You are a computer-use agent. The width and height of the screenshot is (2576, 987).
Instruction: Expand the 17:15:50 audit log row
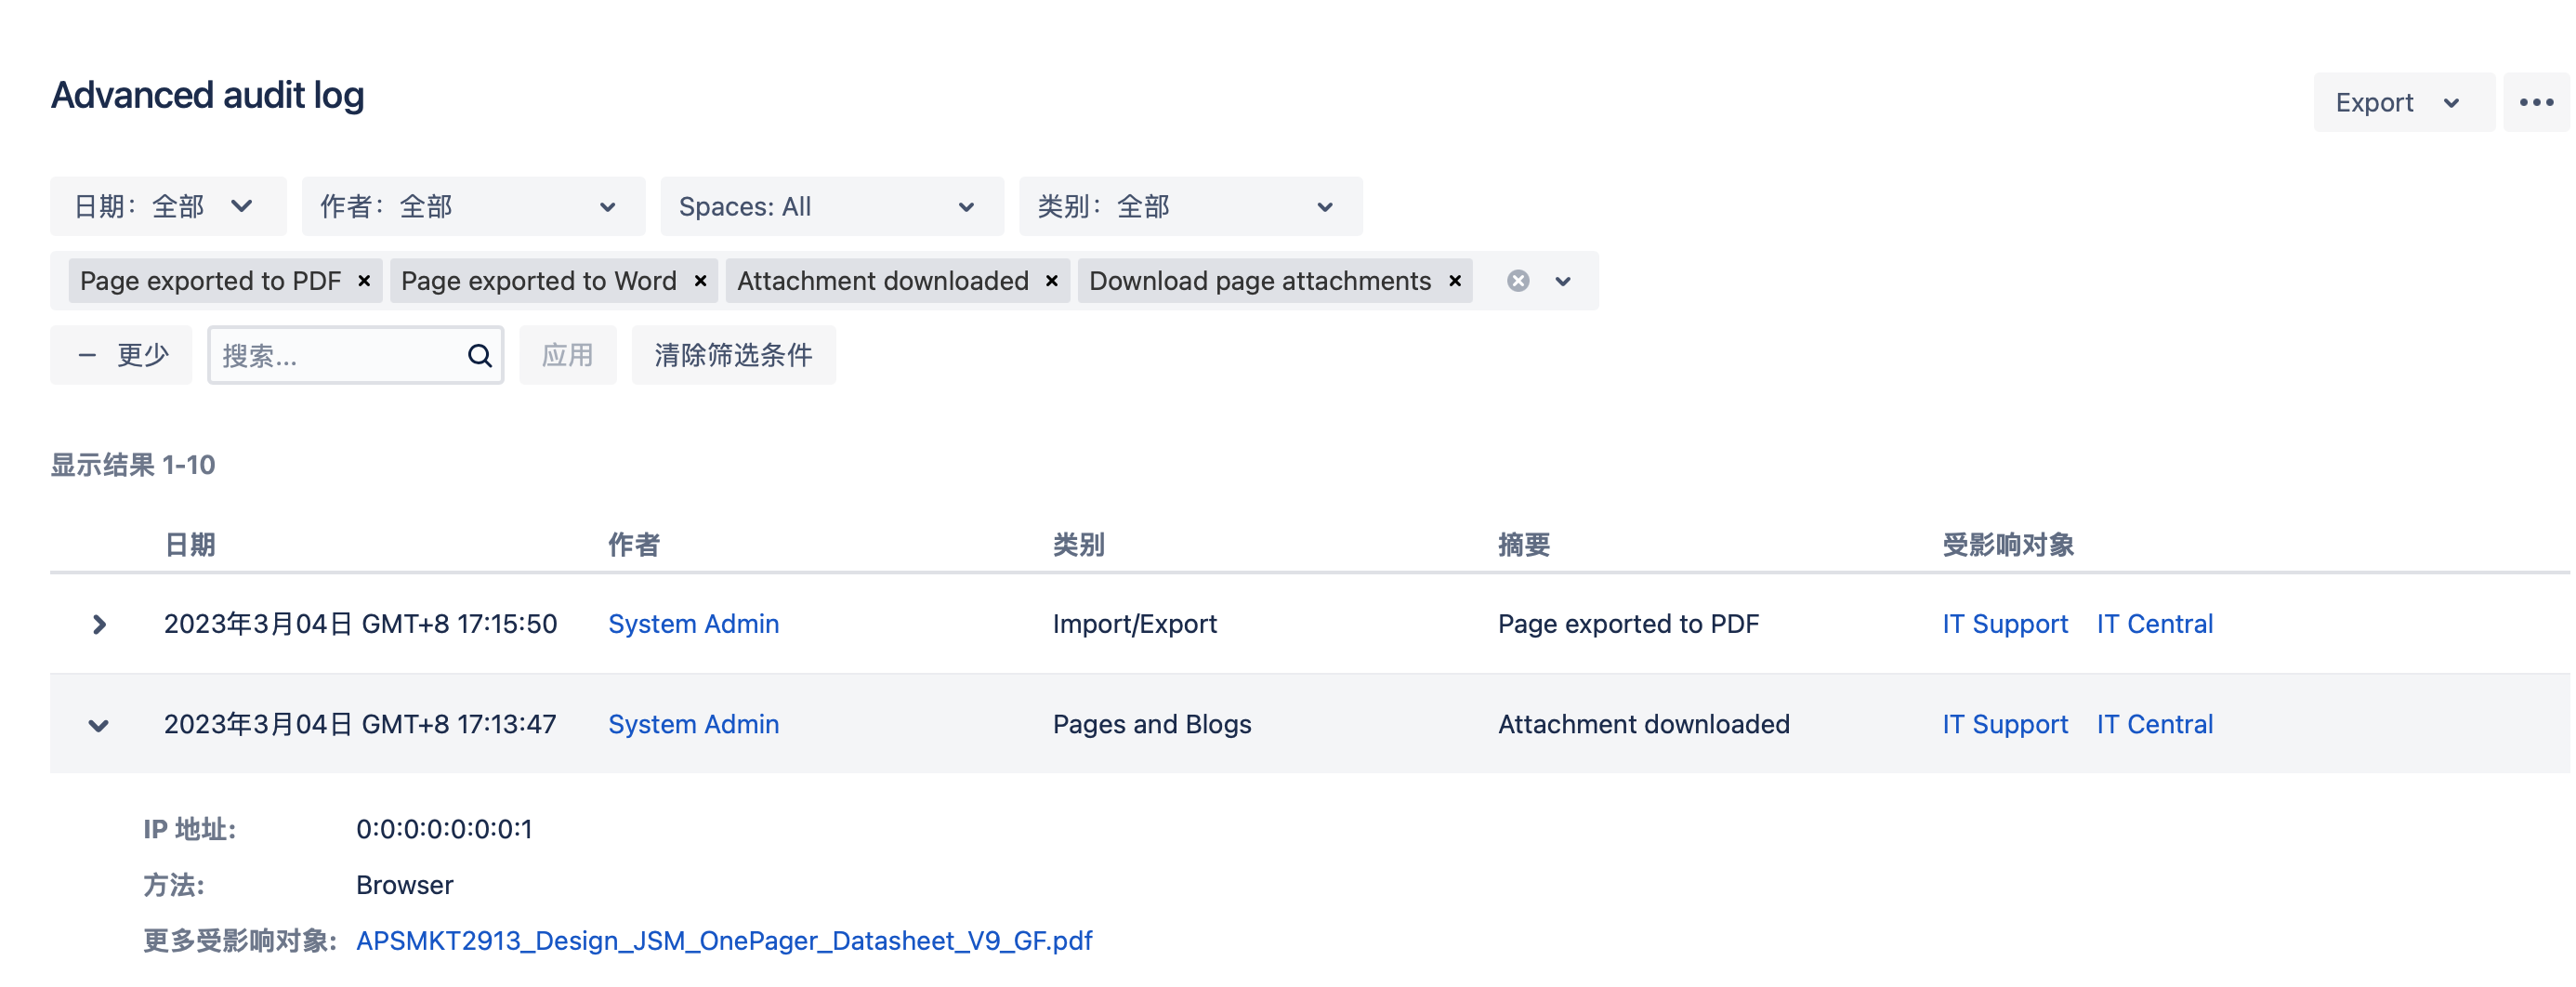point(98,625)
